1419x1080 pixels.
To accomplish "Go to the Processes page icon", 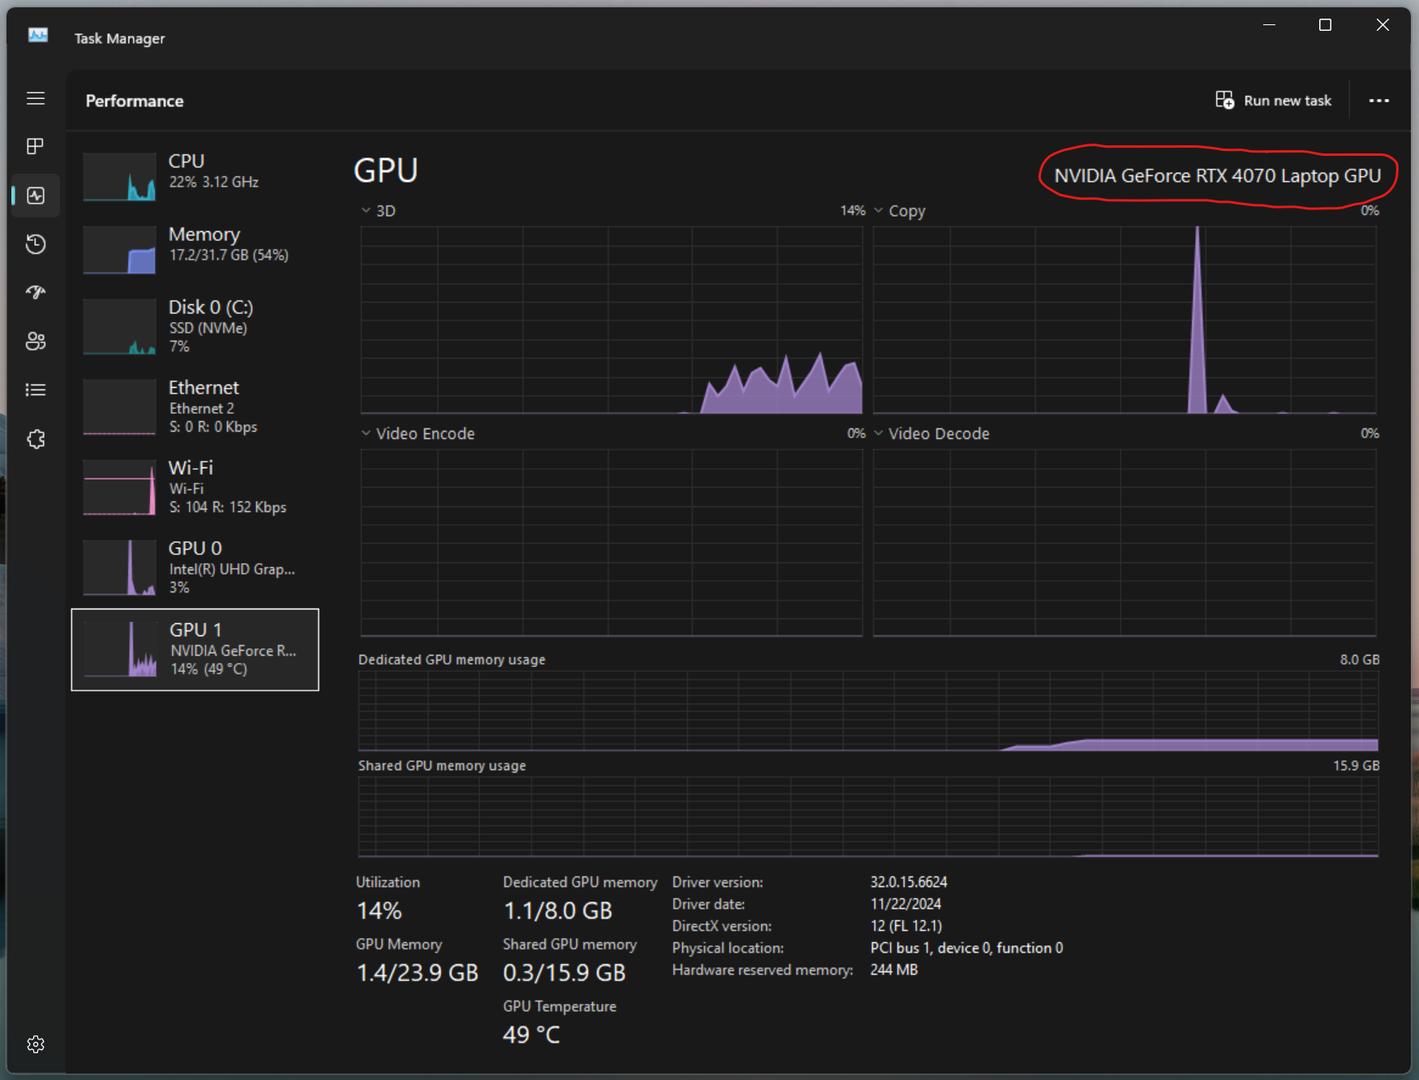I will click(x=36, y=146).
